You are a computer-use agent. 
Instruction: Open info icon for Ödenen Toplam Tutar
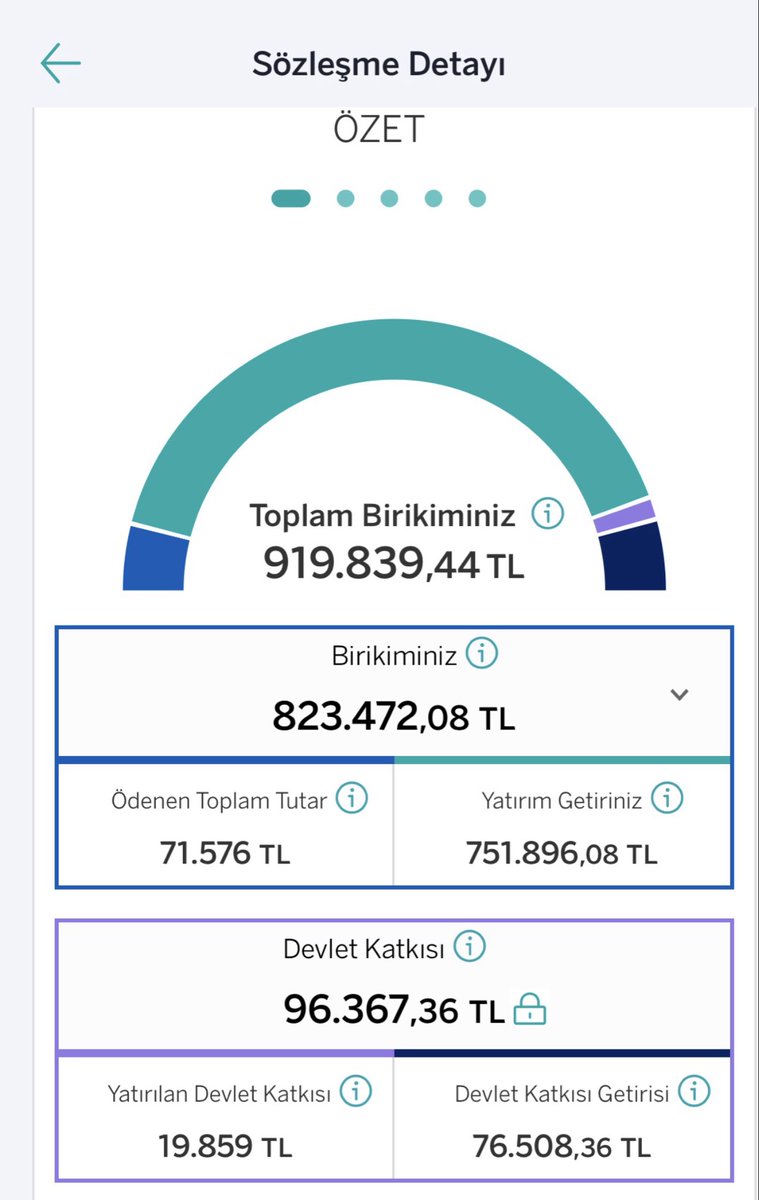tap(351, 799)
